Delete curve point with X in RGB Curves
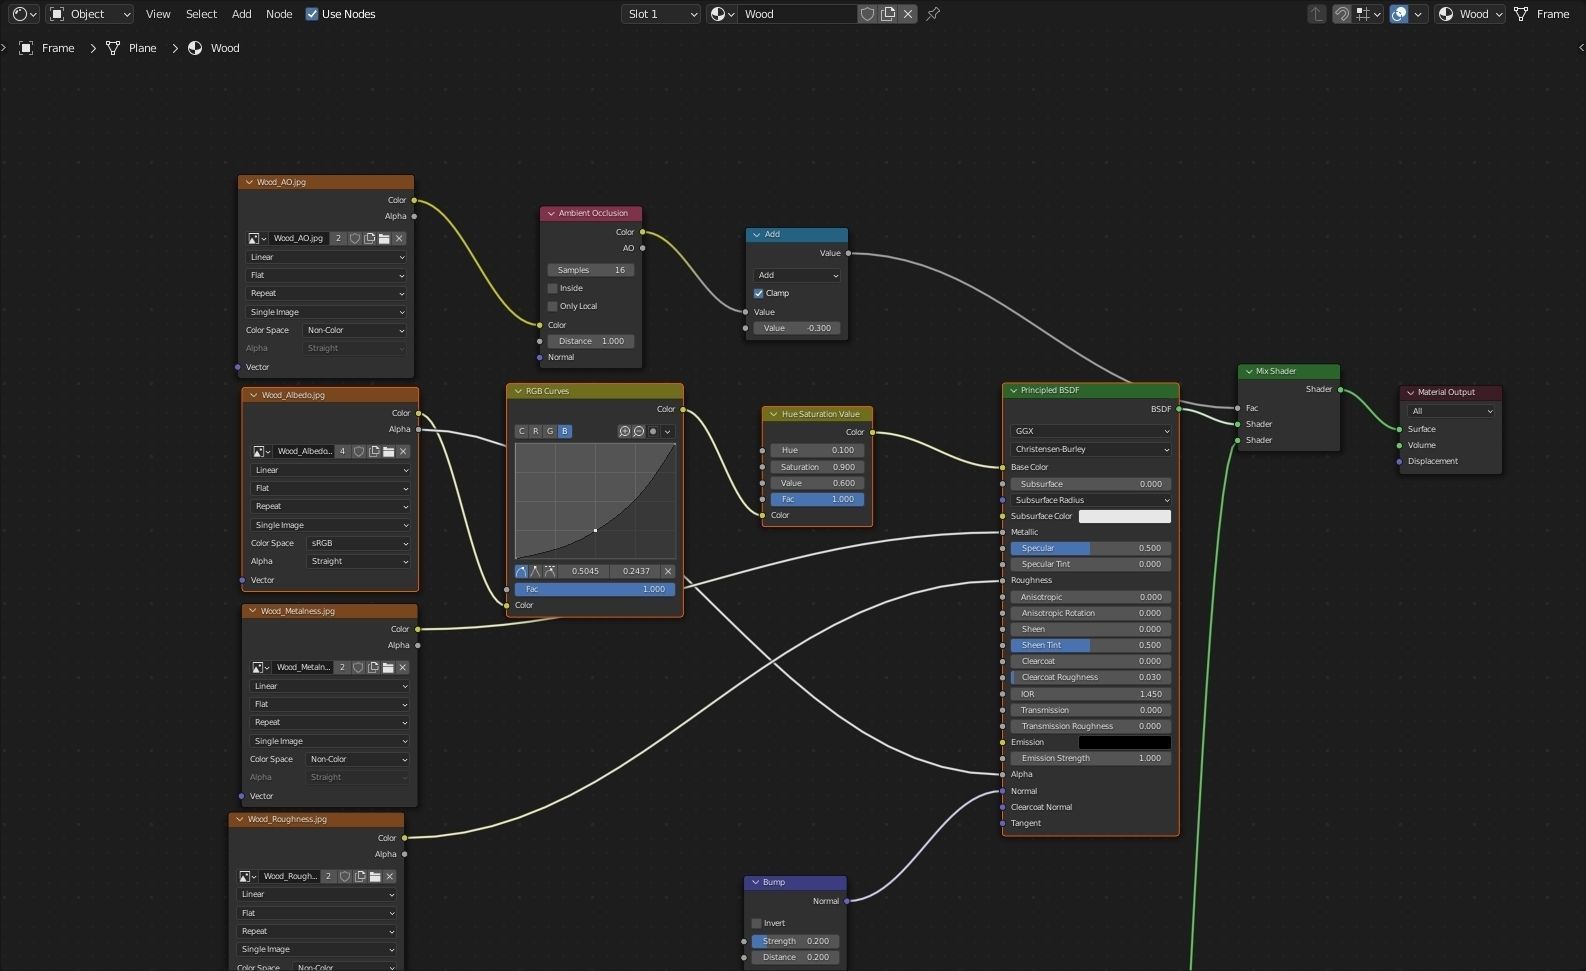The height and width of the screenshot is (971, 1586). (668, 571)
